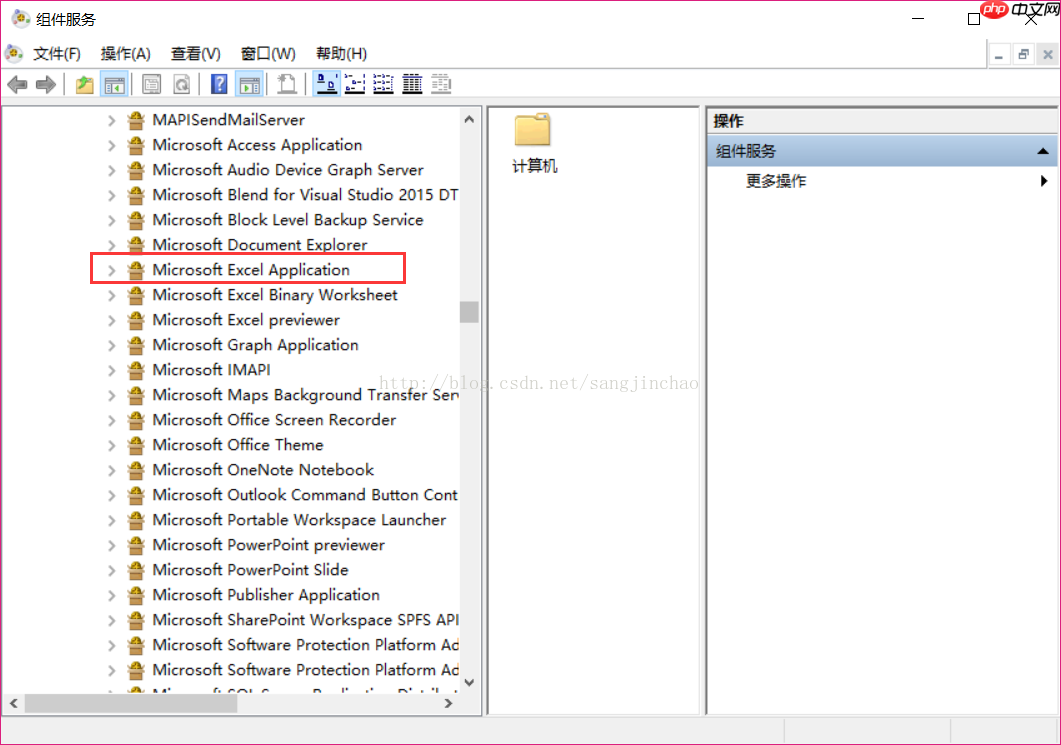Toggle the Show/Hide Console Tree icon

pyautogui.click(x=114, y=85)
